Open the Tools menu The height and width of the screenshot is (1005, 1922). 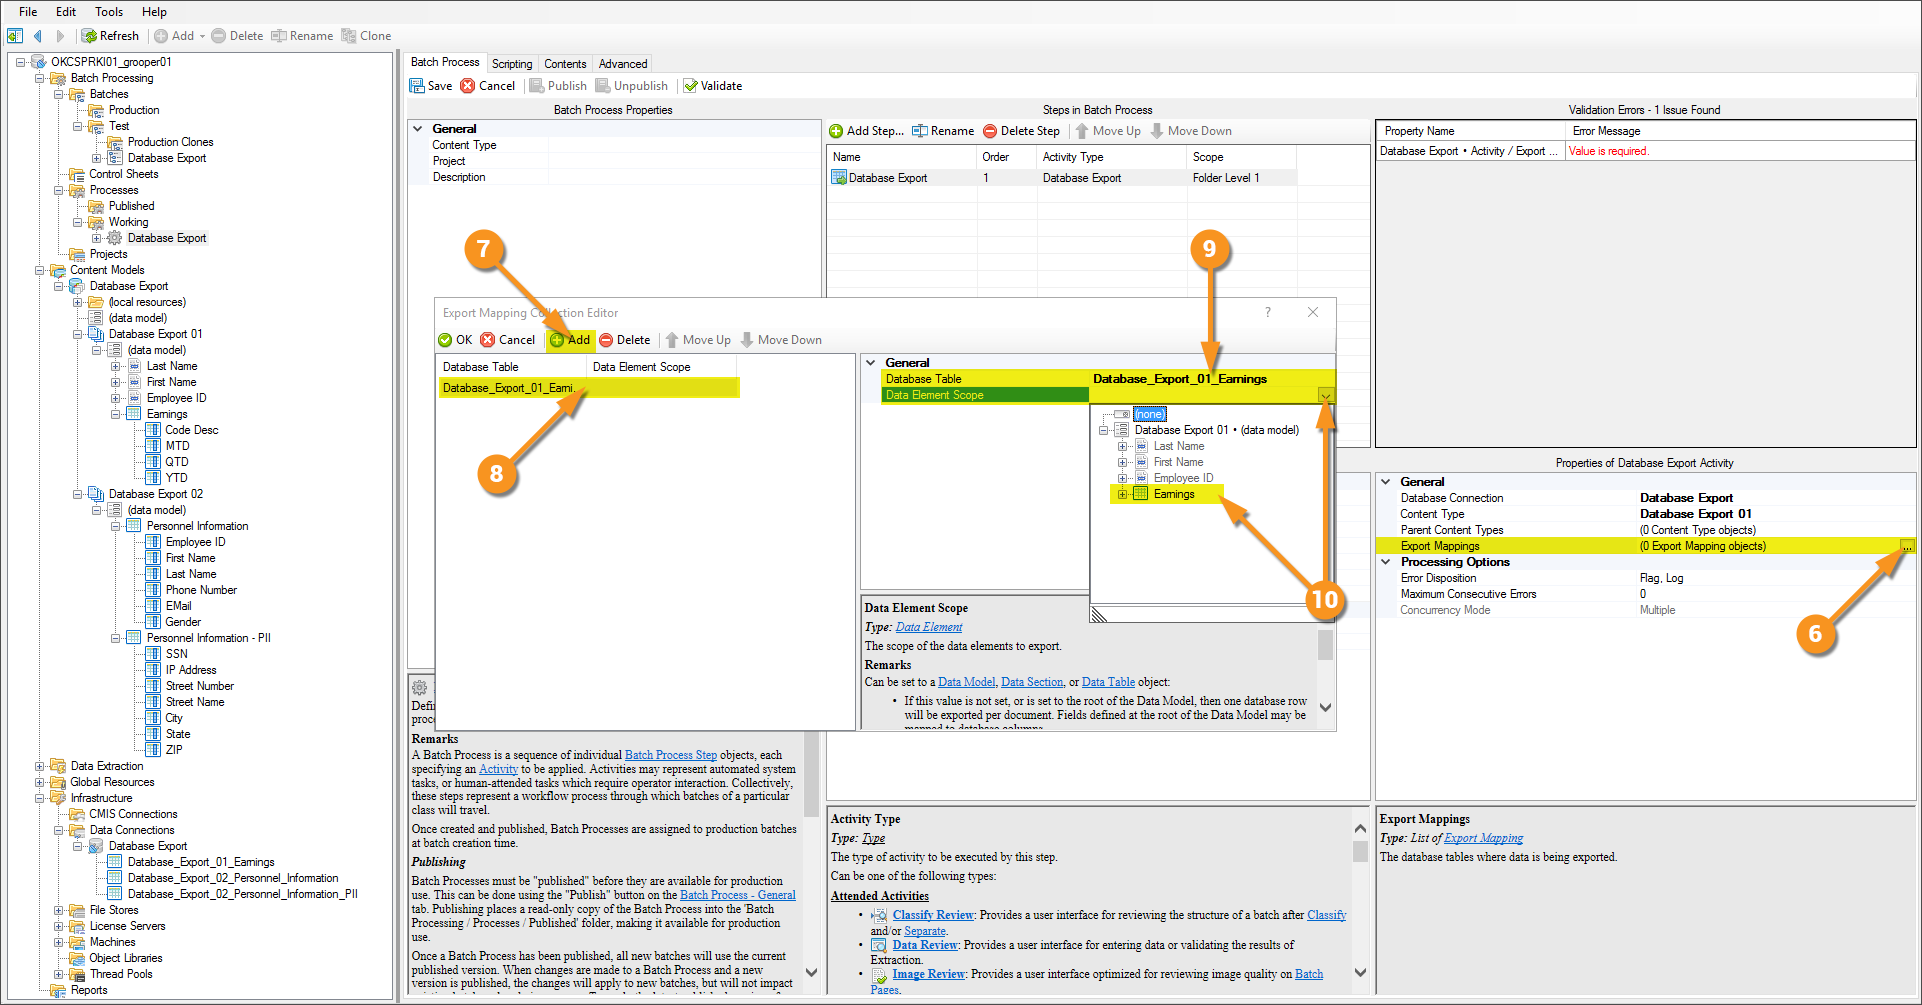coord(108,12)
